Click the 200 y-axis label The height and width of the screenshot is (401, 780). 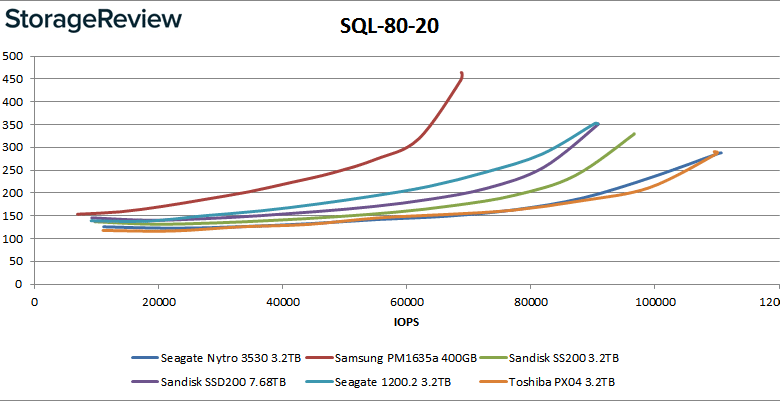click(x=12, y=193)
